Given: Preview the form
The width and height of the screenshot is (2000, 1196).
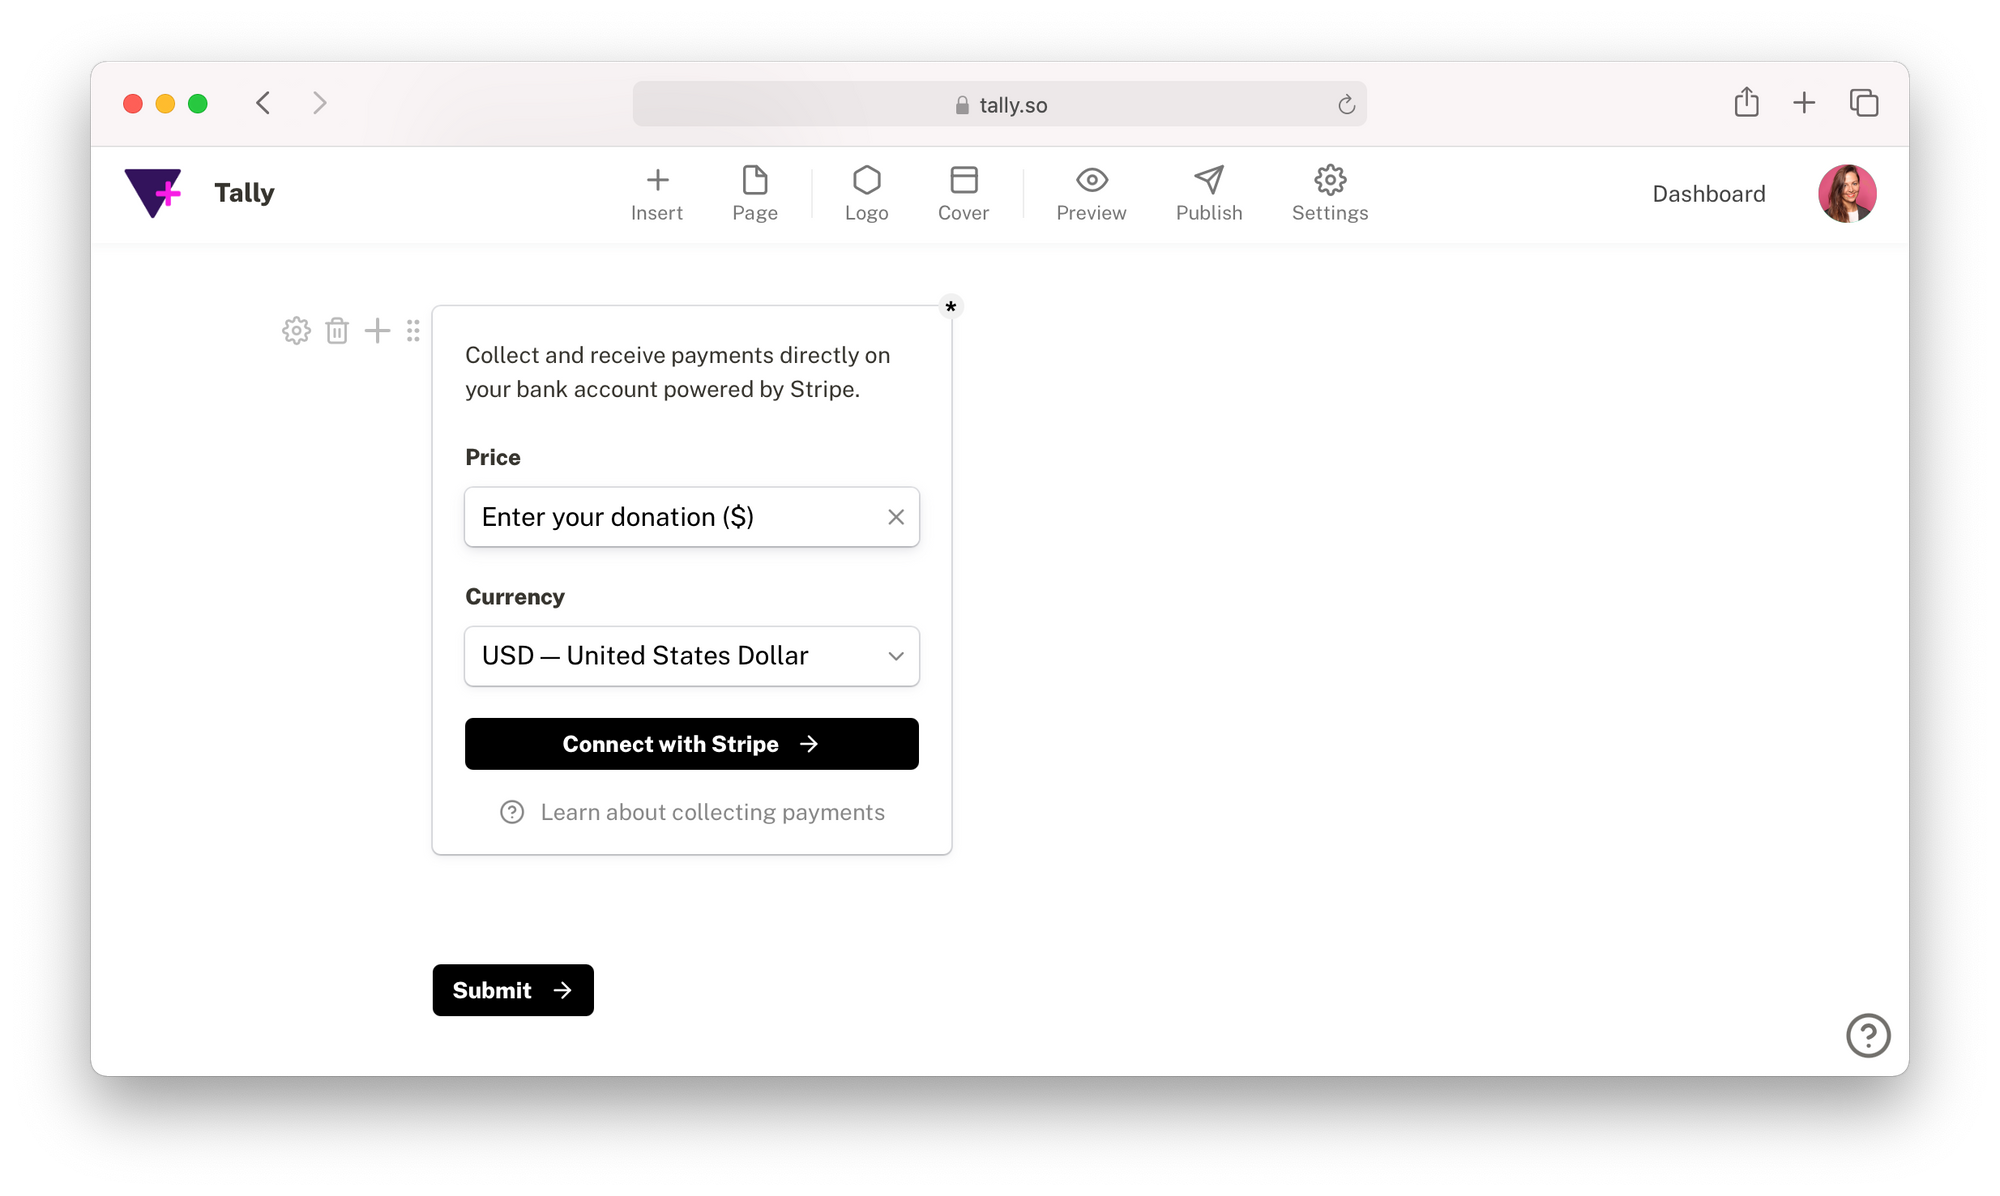Looking at the screenshot, I should point(1091,194).
